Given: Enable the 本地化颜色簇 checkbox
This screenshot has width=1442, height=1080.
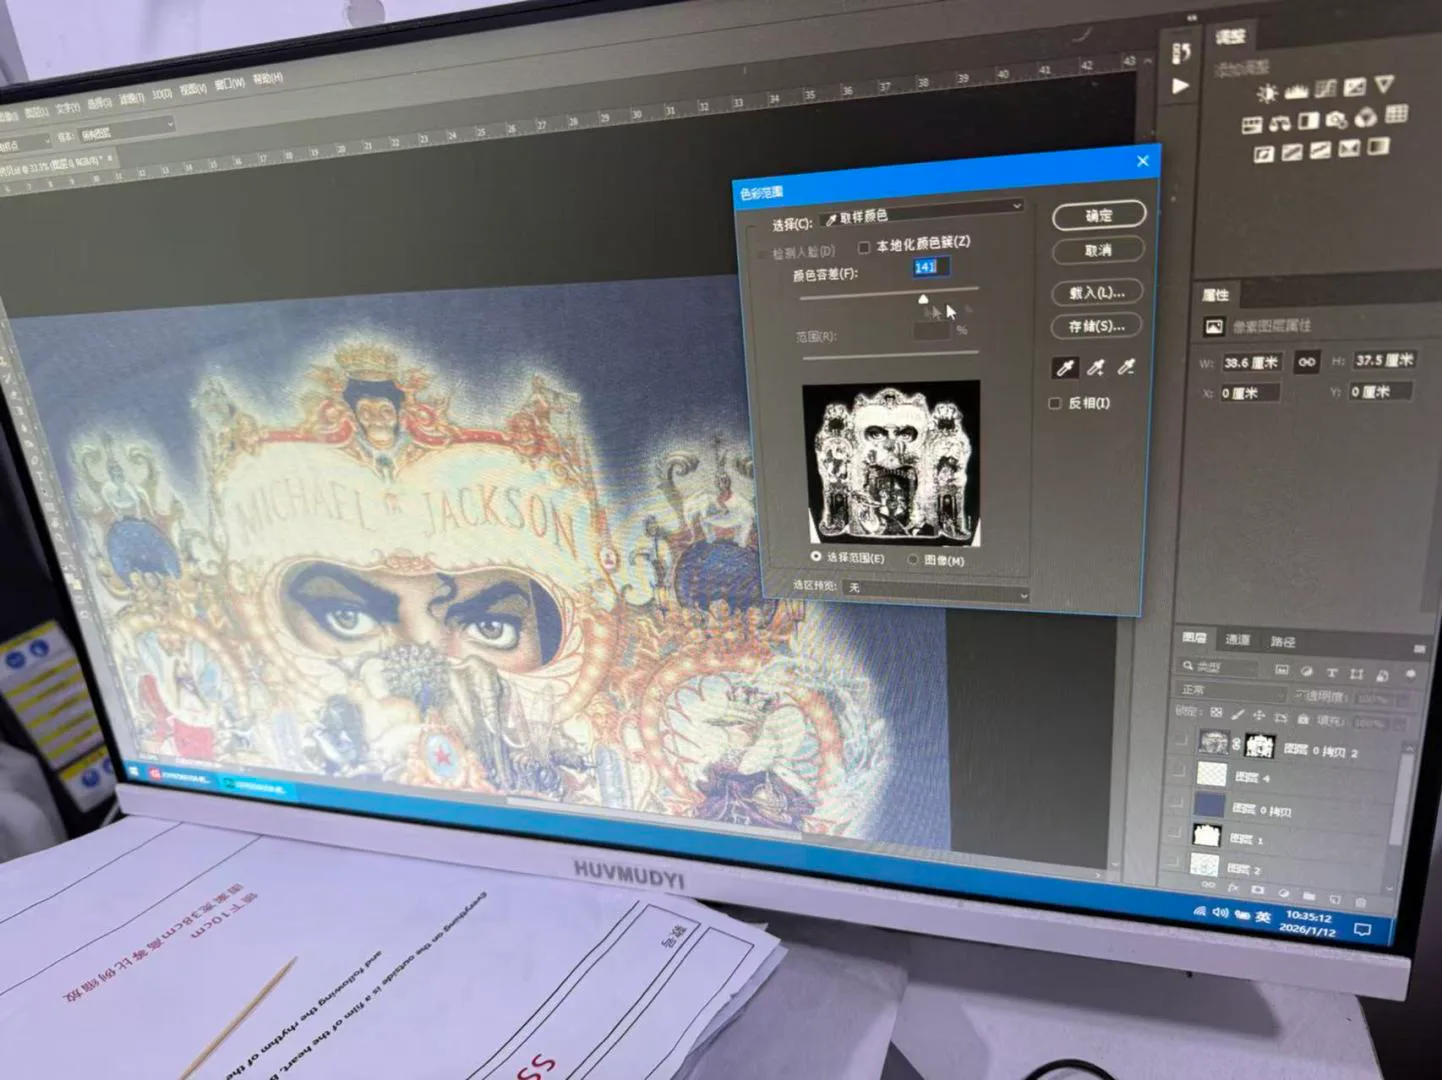Looking at the screenshot, I should pyautogui.click(x=864, y=247).
